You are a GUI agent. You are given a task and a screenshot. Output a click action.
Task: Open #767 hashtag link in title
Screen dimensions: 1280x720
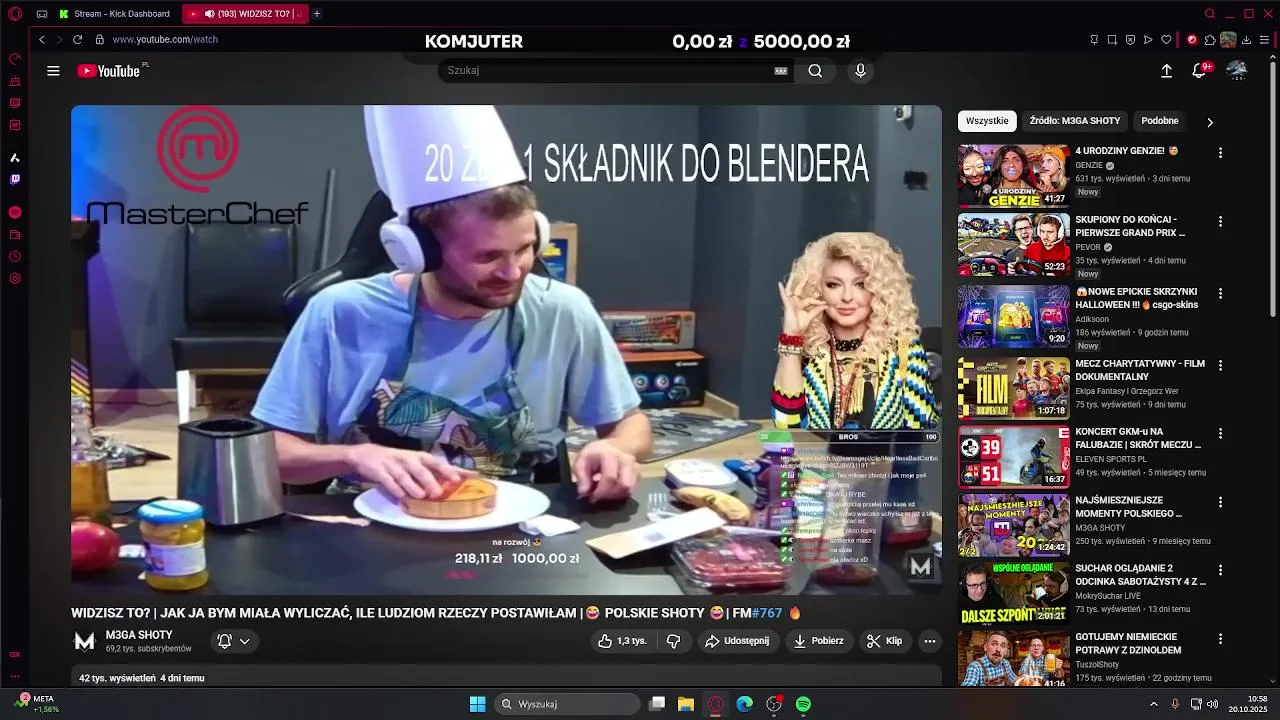[767, 613]
